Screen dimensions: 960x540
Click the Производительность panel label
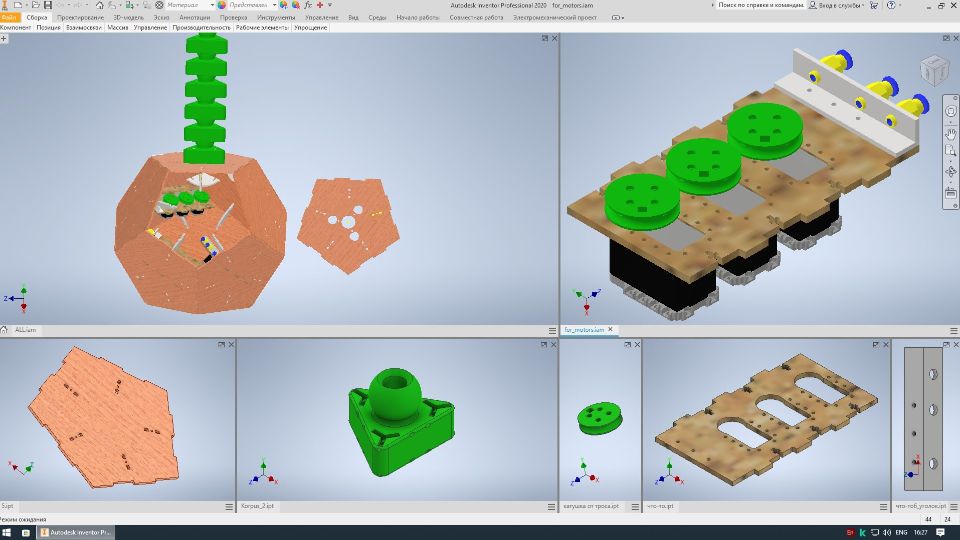(201, 28)
